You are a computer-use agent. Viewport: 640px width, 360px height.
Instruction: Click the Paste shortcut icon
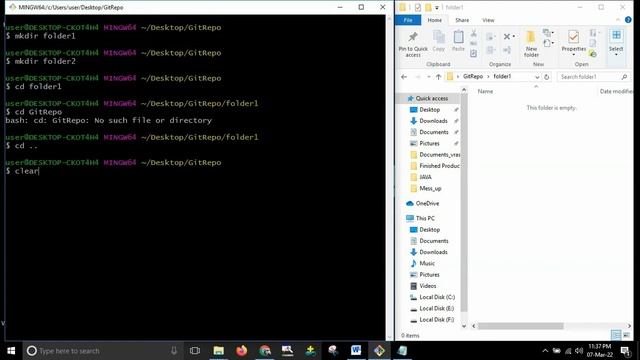point(473,53)
